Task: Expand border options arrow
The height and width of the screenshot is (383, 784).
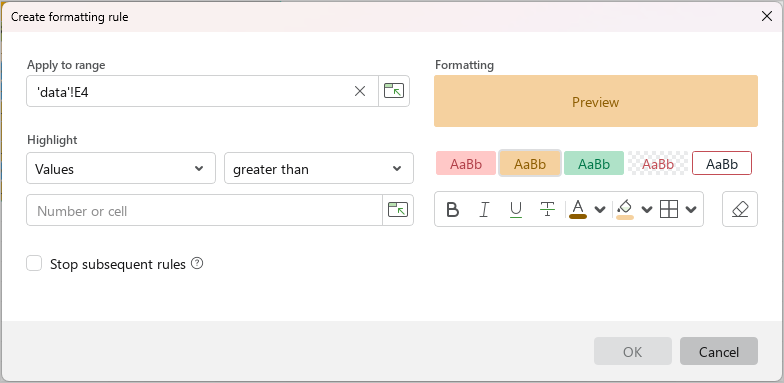Action: point(691,210)
